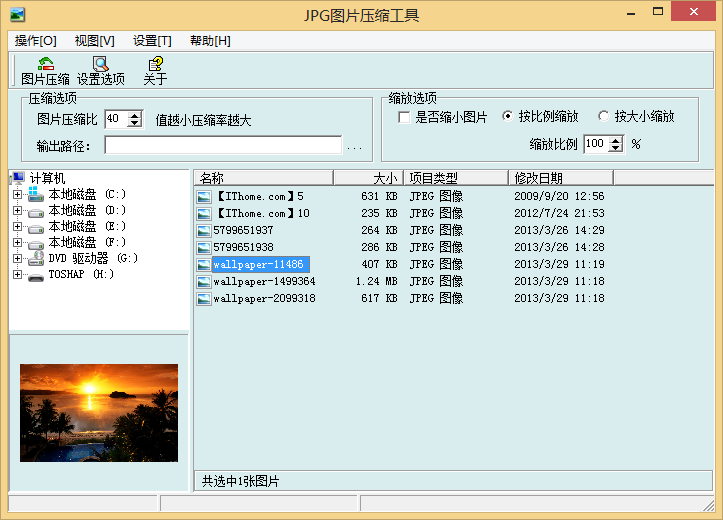Click the highlighted wallpaper-11486 file name
The height and width of the screenshot is (520, 723).
tap(260, 264)
